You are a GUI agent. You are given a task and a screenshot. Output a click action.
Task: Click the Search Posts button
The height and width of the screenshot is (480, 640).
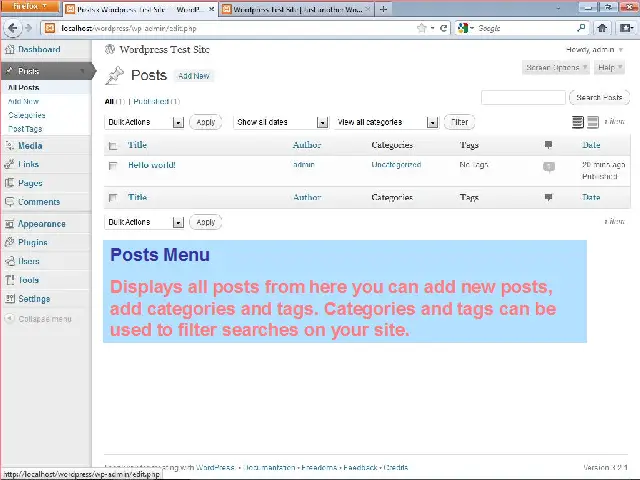[x=599, y=98]
